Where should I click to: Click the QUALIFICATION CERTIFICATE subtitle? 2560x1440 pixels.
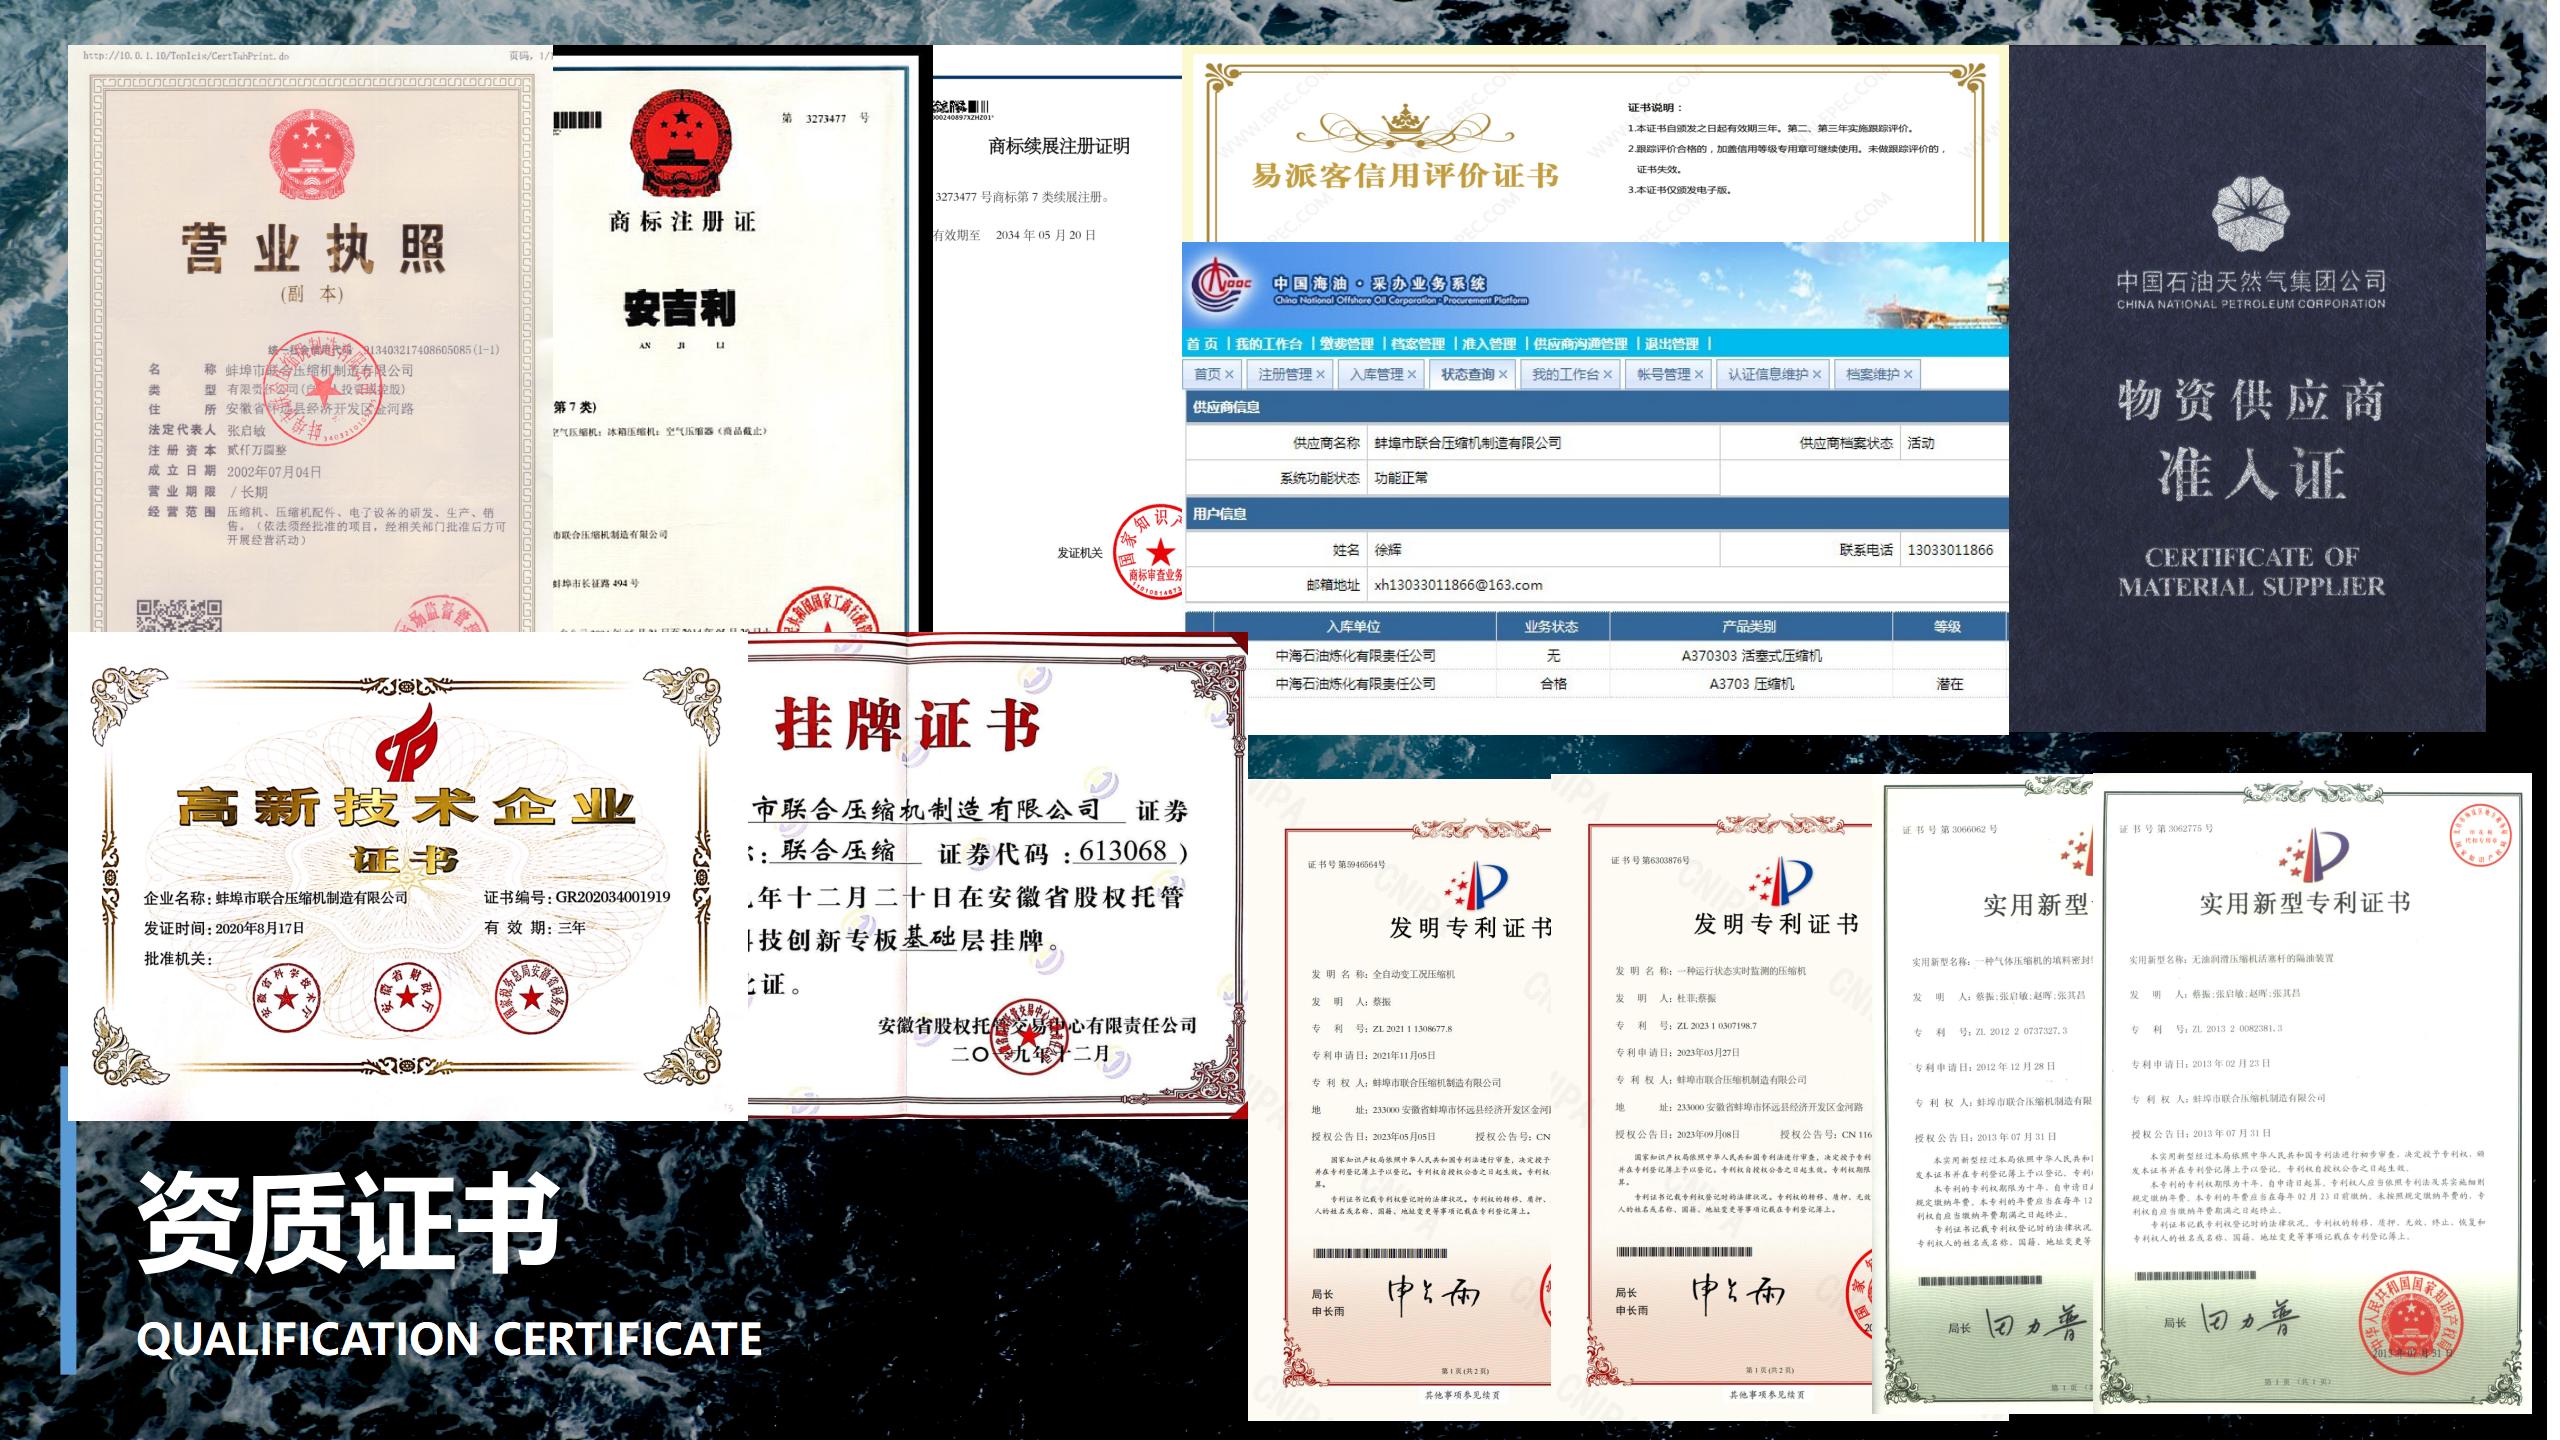pos(449,1339)
